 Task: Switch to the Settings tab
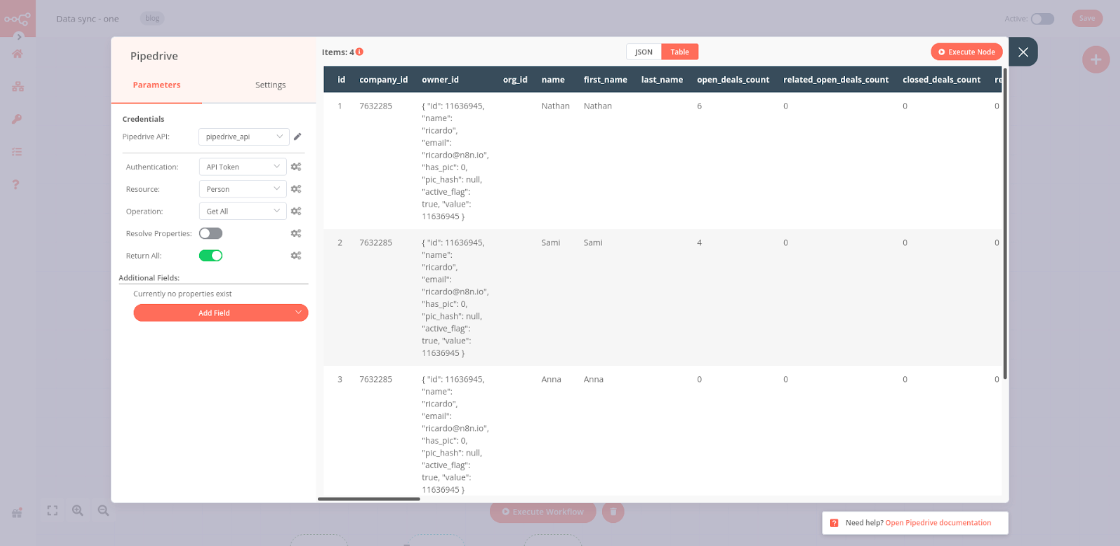pos(270,85)
